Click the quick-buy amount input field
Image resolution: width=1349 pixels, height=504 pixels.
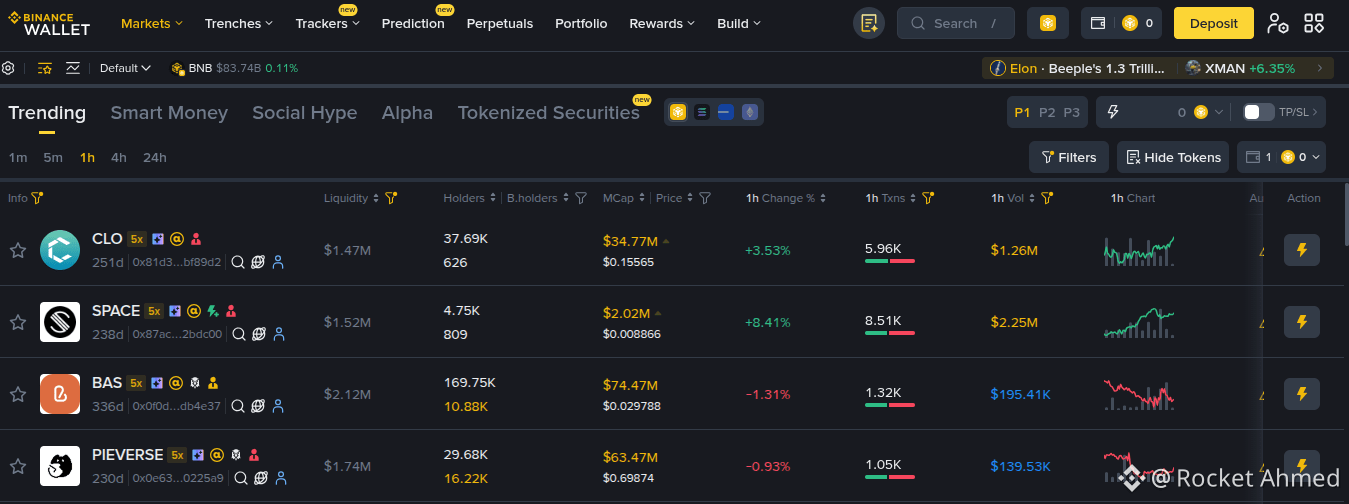(x=1155, y=112)
